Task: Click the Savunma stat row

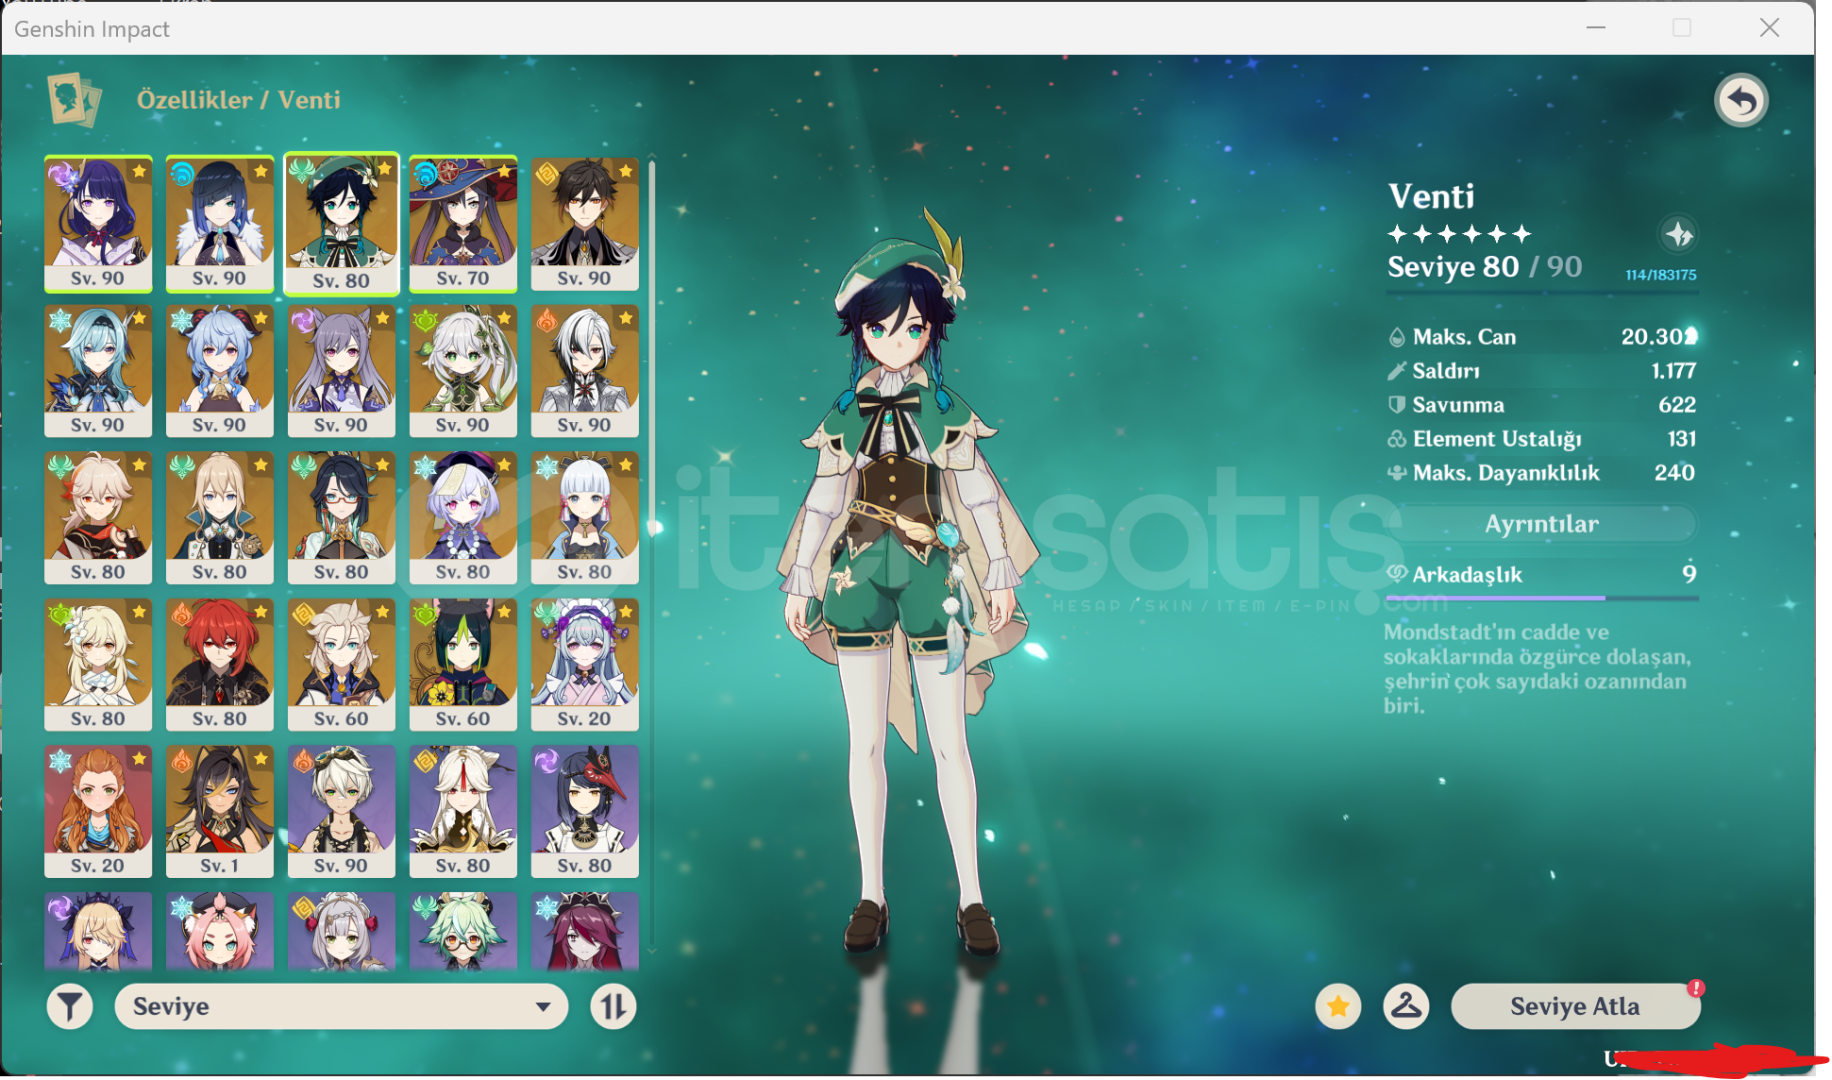Action: 1541,405
